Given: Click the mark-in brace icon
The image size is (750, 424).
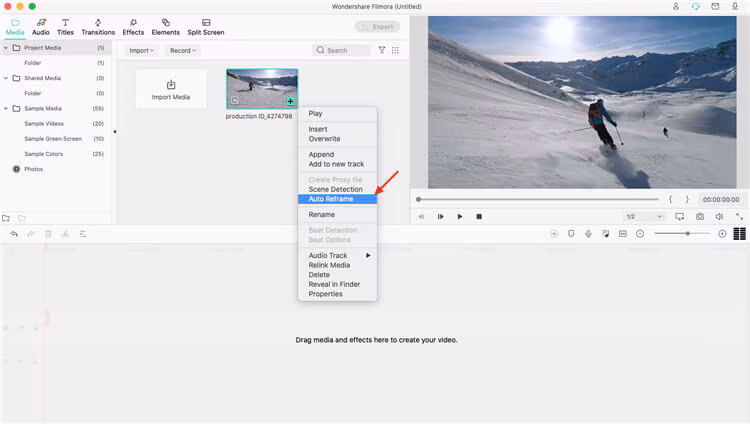Looking at the screenshot, I should [x=670, y=200].
